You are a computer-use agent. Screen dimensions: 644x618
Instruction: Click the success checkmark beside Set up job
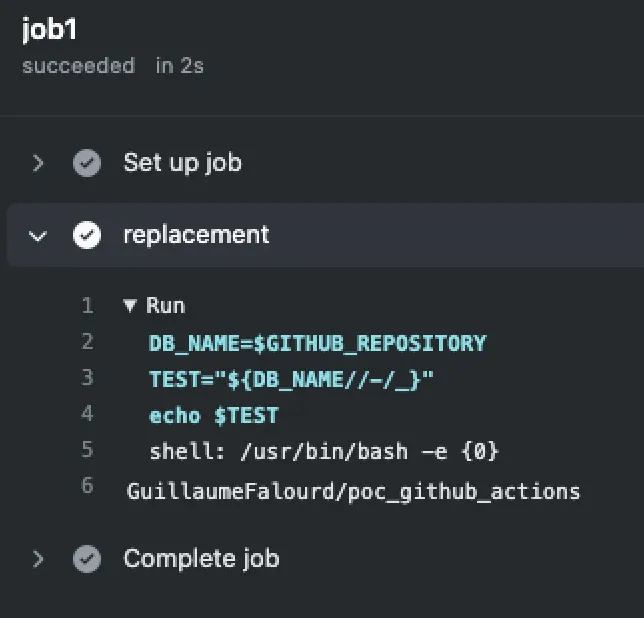pos(87,163)
